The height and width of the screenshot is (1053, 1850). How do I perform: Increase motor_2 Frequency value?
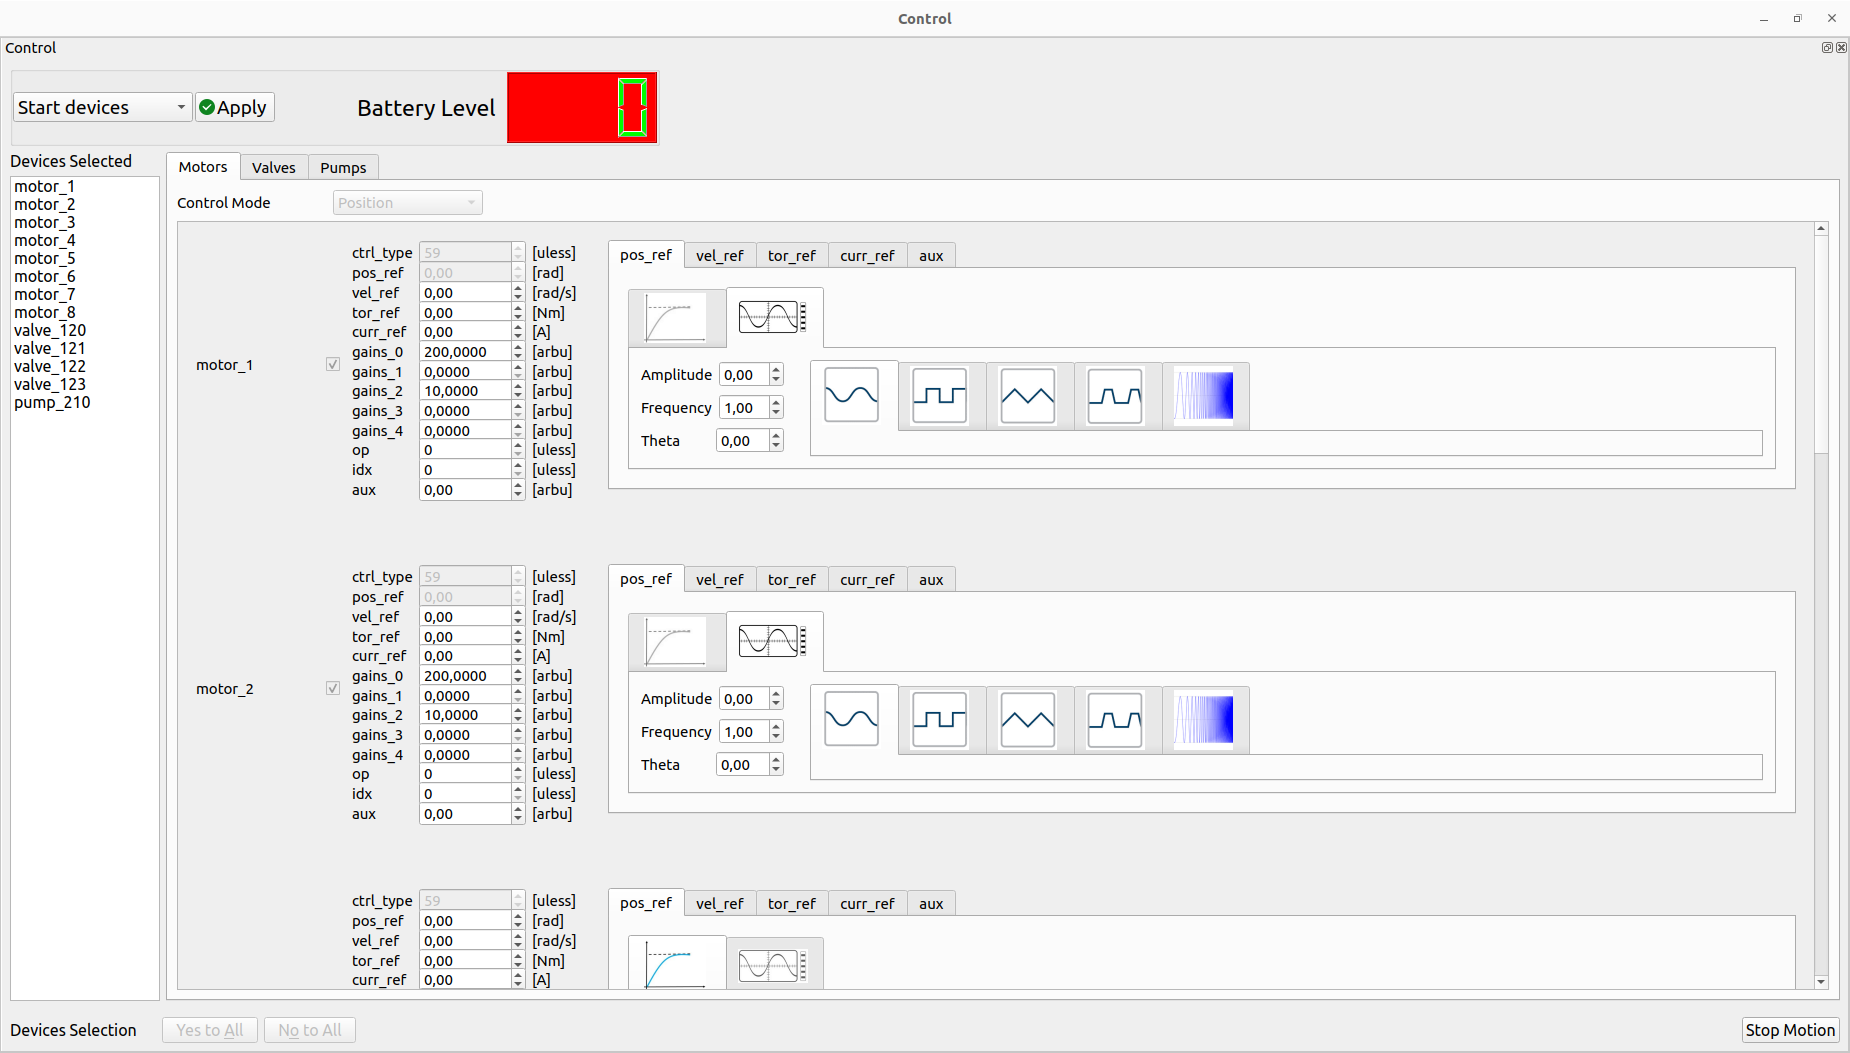[x=776, y=726]
